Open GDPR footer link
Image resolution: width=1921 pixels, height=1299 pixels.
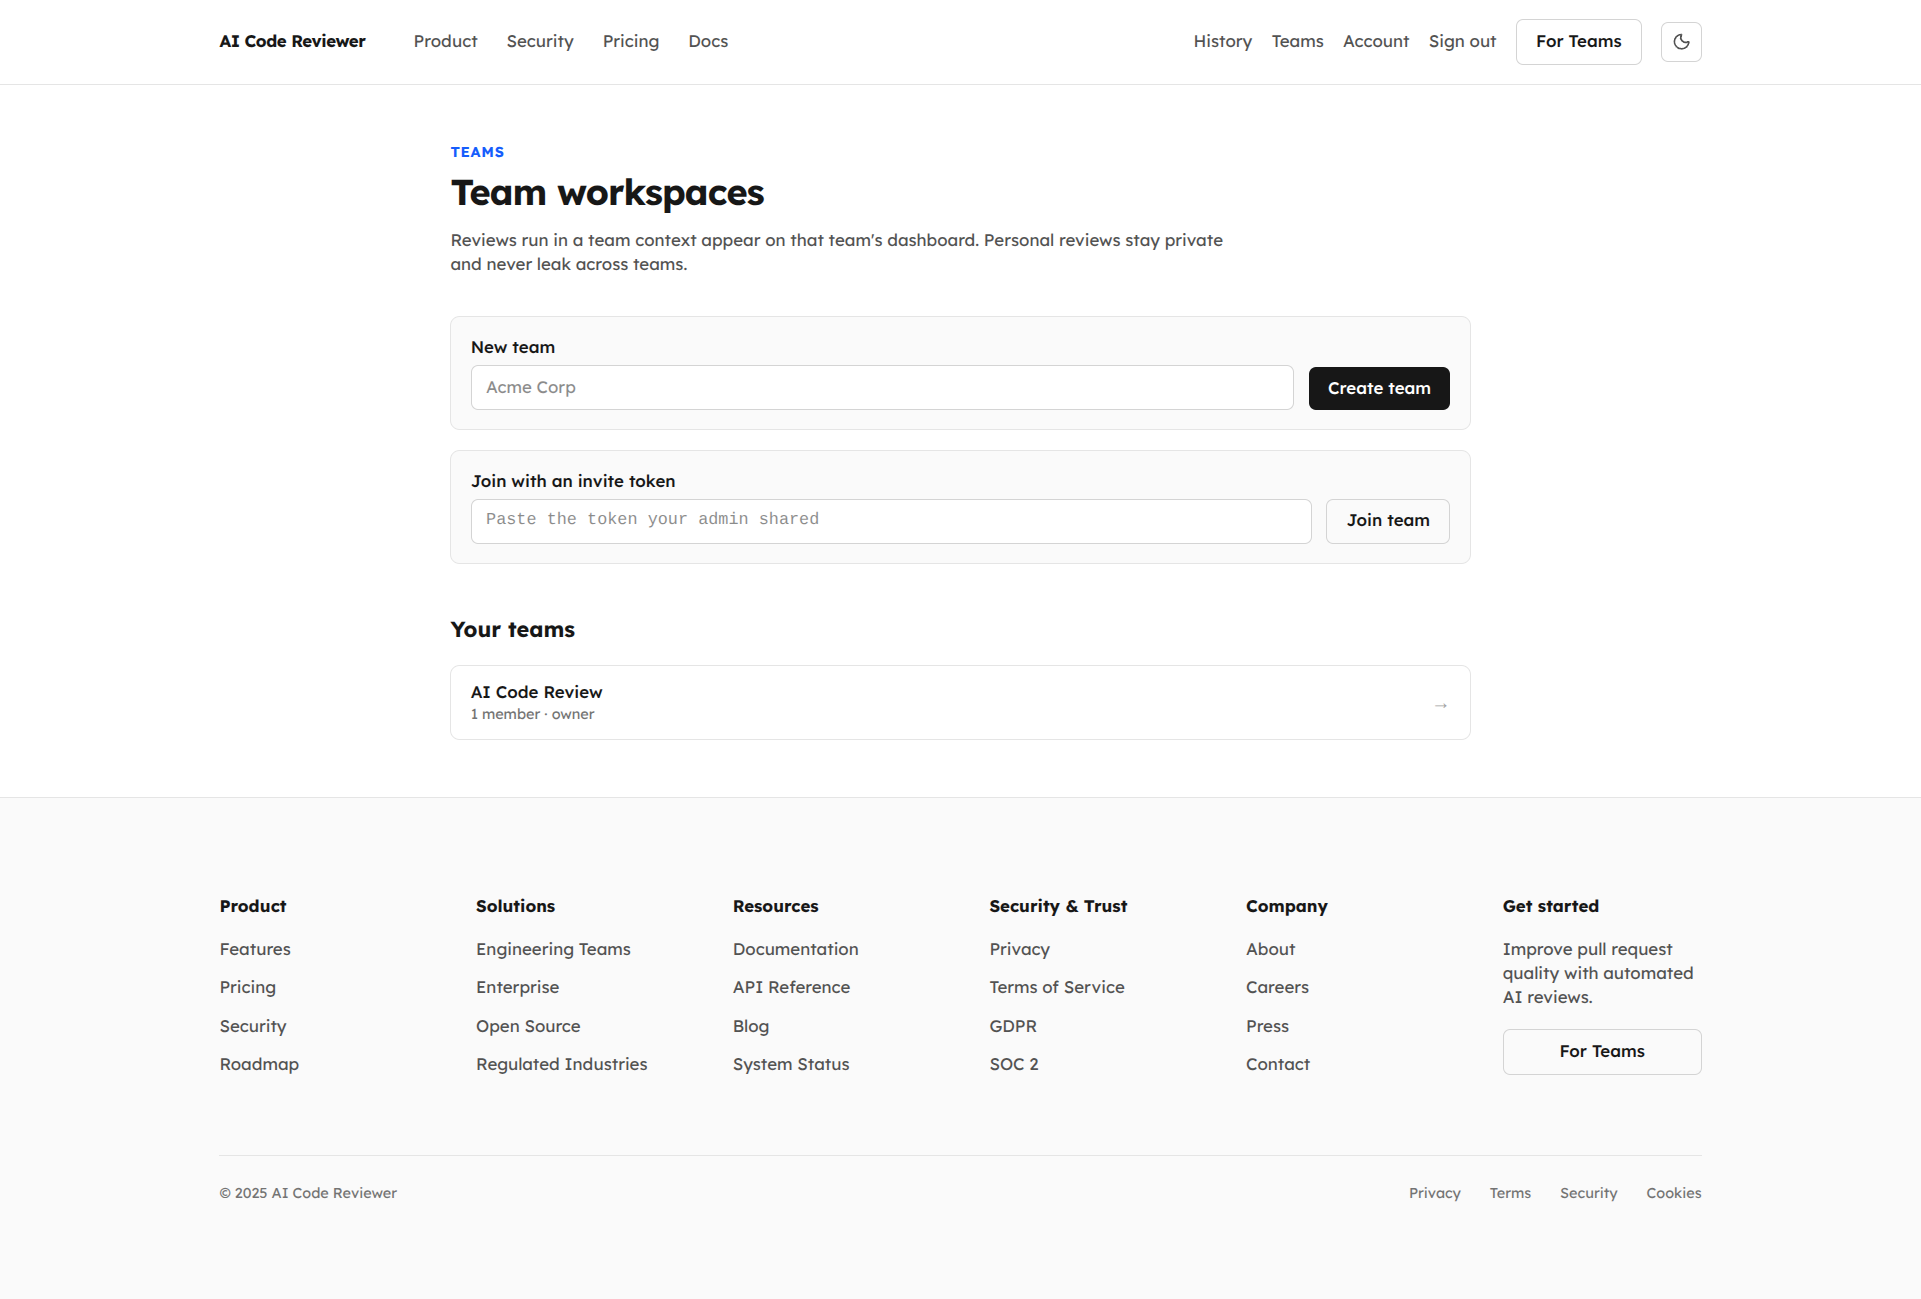point(1012,1026)
